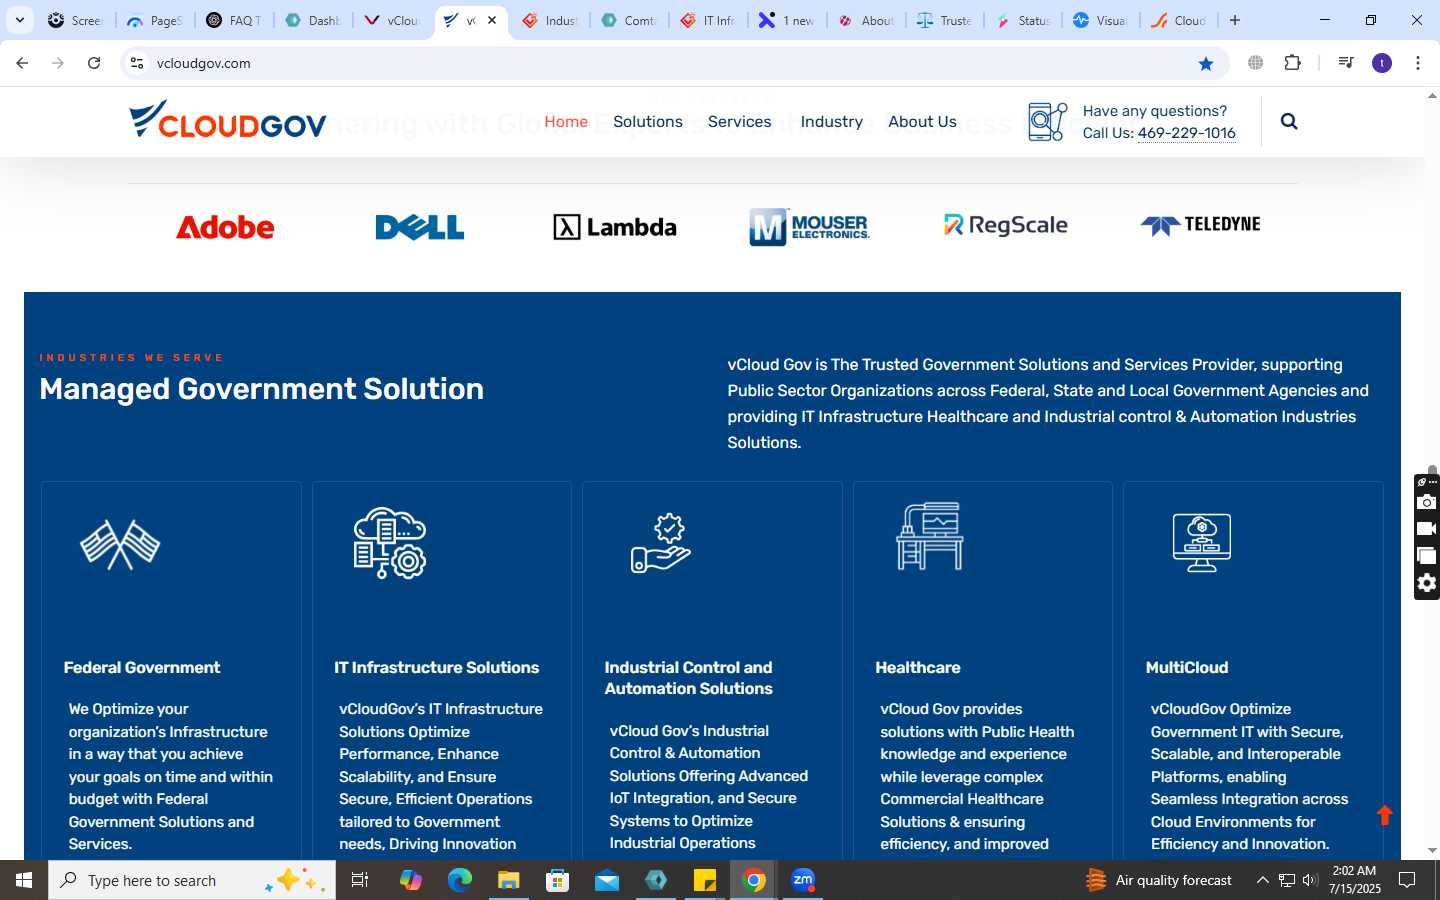
Task: Open the IT Infrastructure Solutions heading
Action: [x=437, y=667]
